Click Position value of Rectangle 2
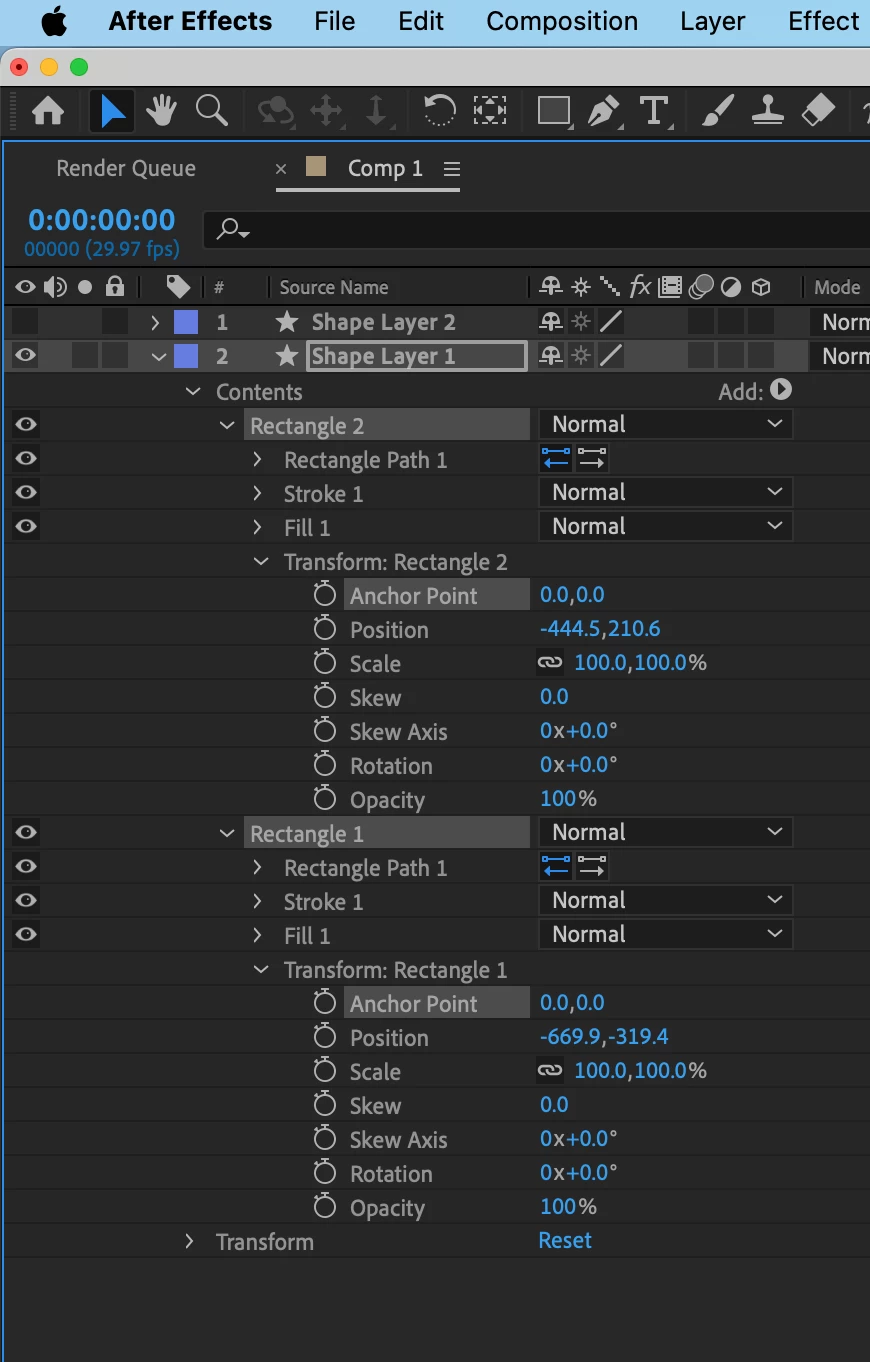The height and width of the screenshot is (1362, 870). click(600, 629)
